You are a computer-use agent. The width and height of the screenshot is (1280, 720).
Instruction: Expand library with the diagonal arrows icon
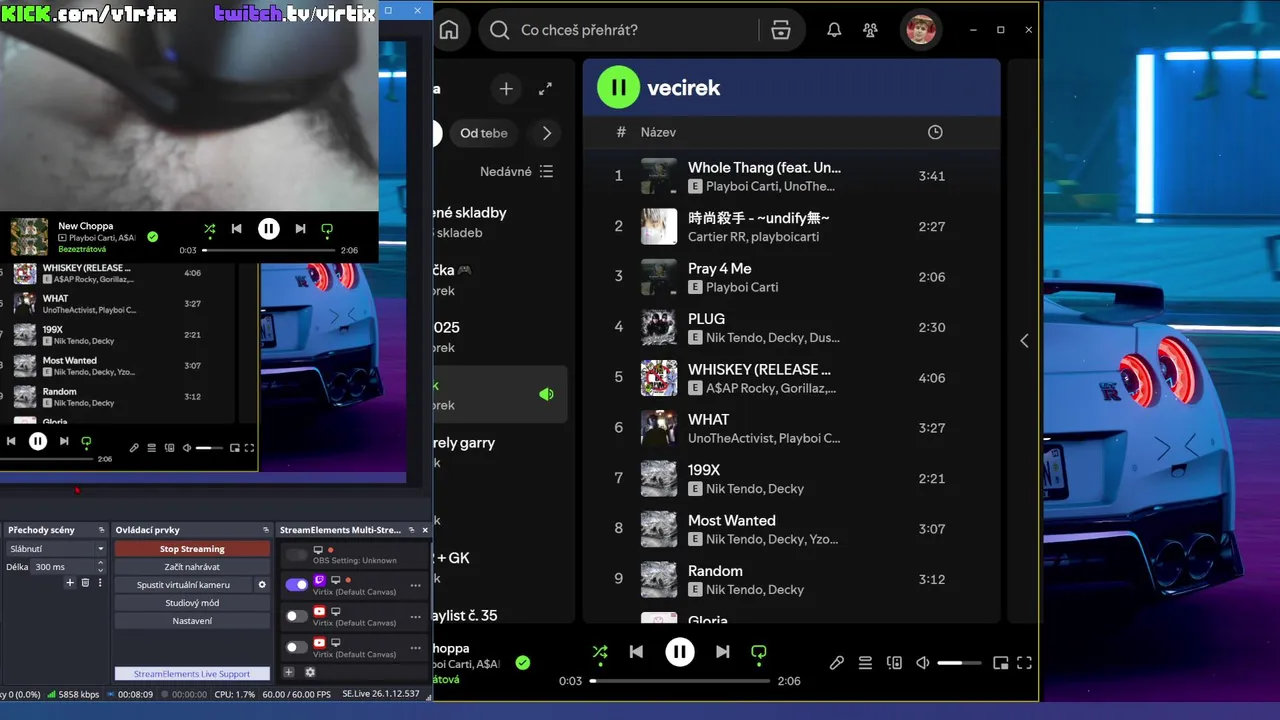[x=545, y=89]
